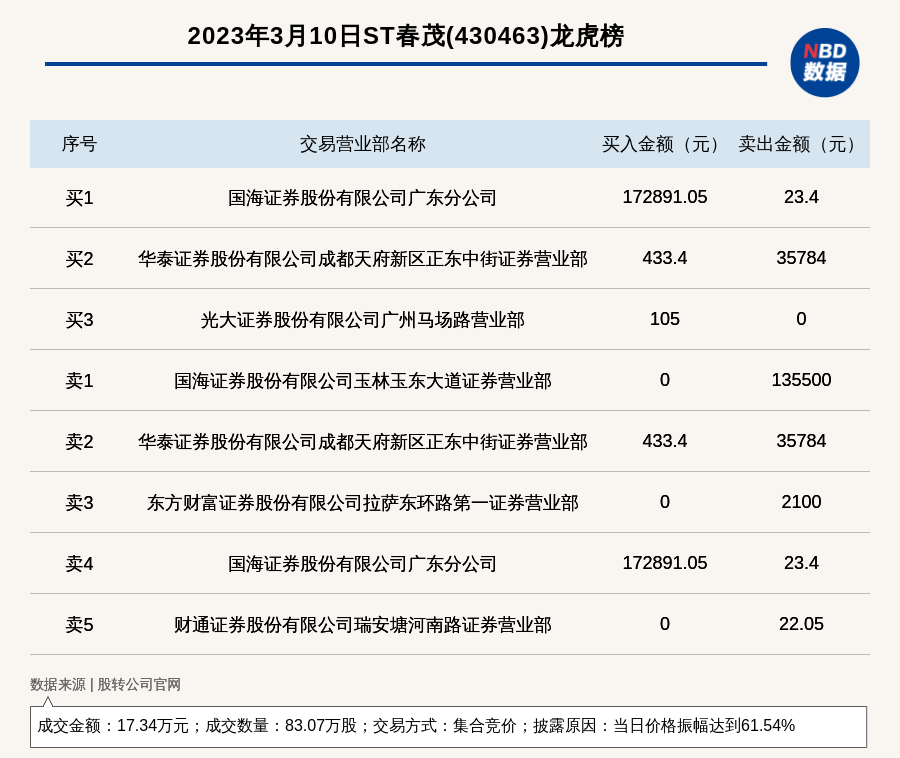Select the 买2 row label

[x=79, y=259]
